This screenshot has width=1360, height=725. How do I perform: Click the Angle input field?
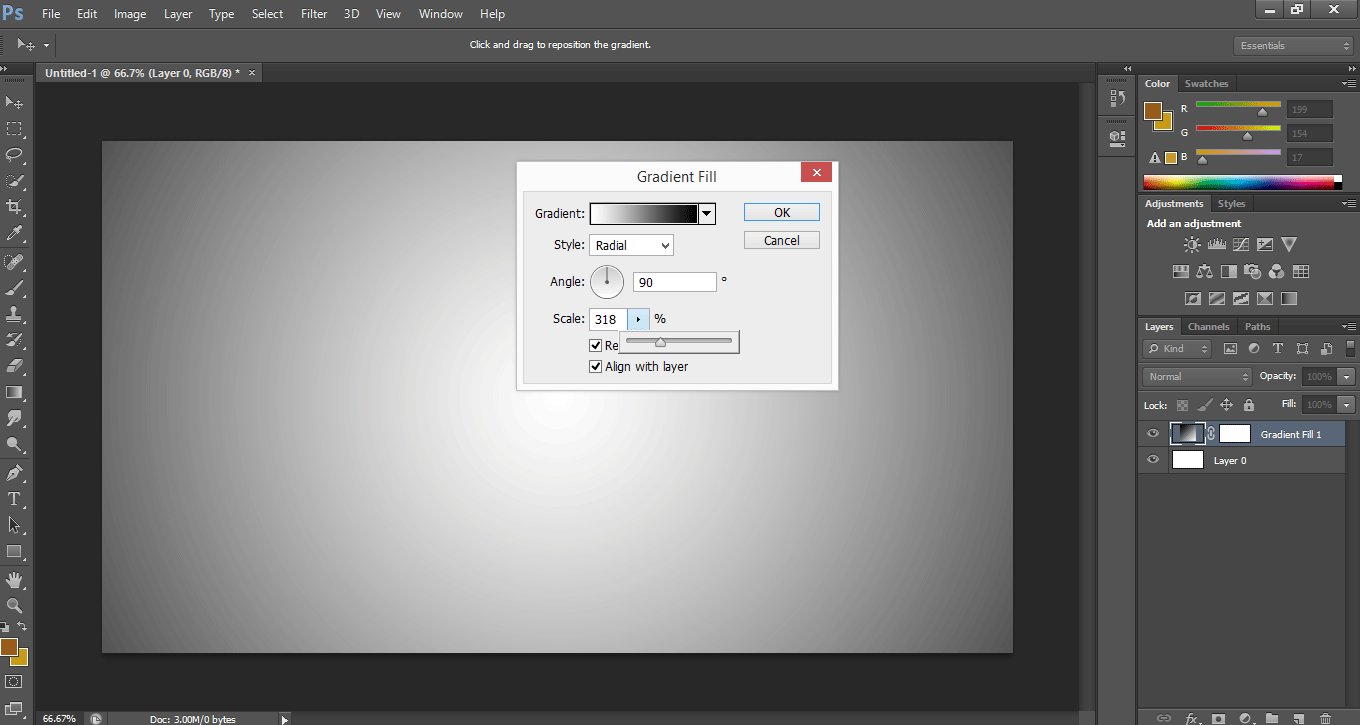674,282
